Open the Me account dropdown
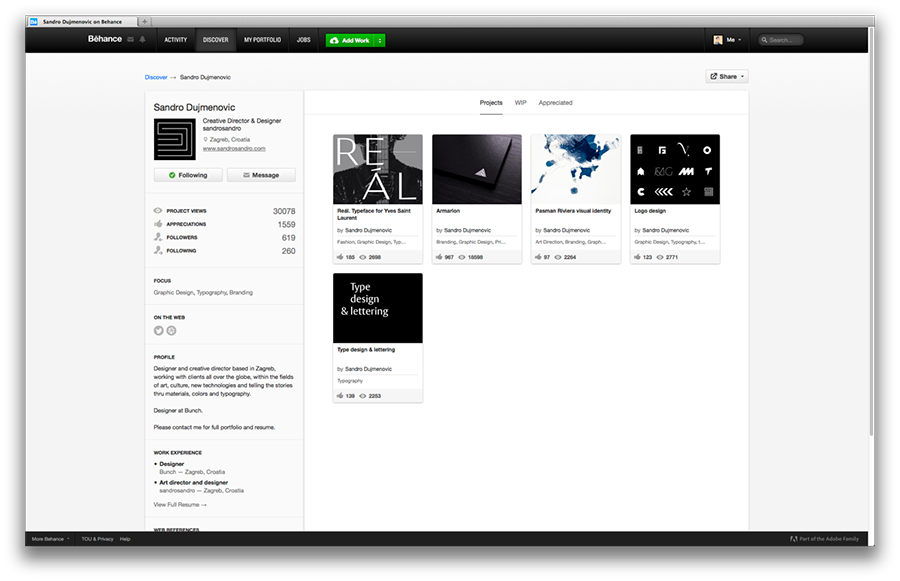 point(727,40)
